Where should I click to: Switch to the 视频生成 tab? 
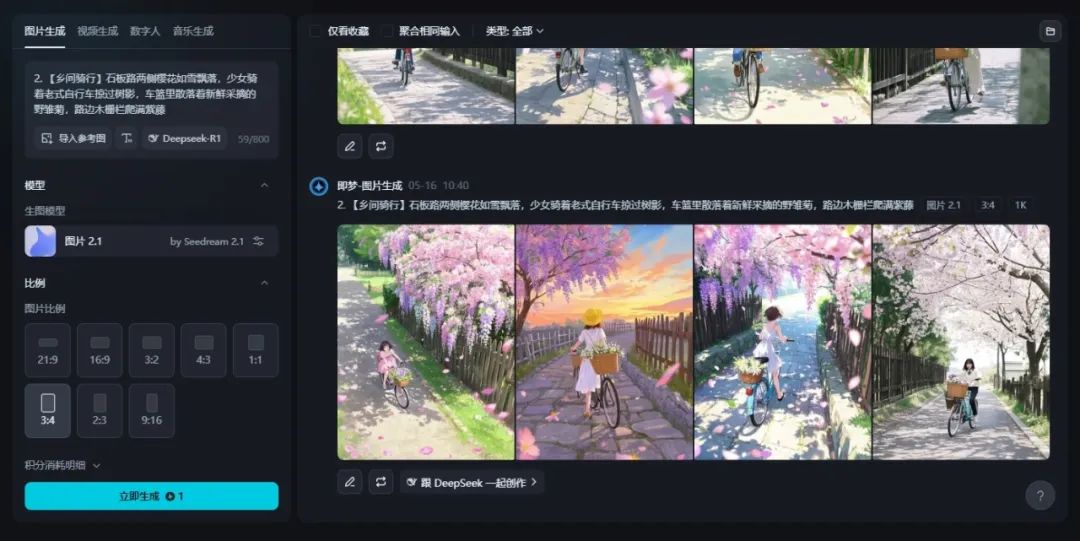(x=97, y=31)
